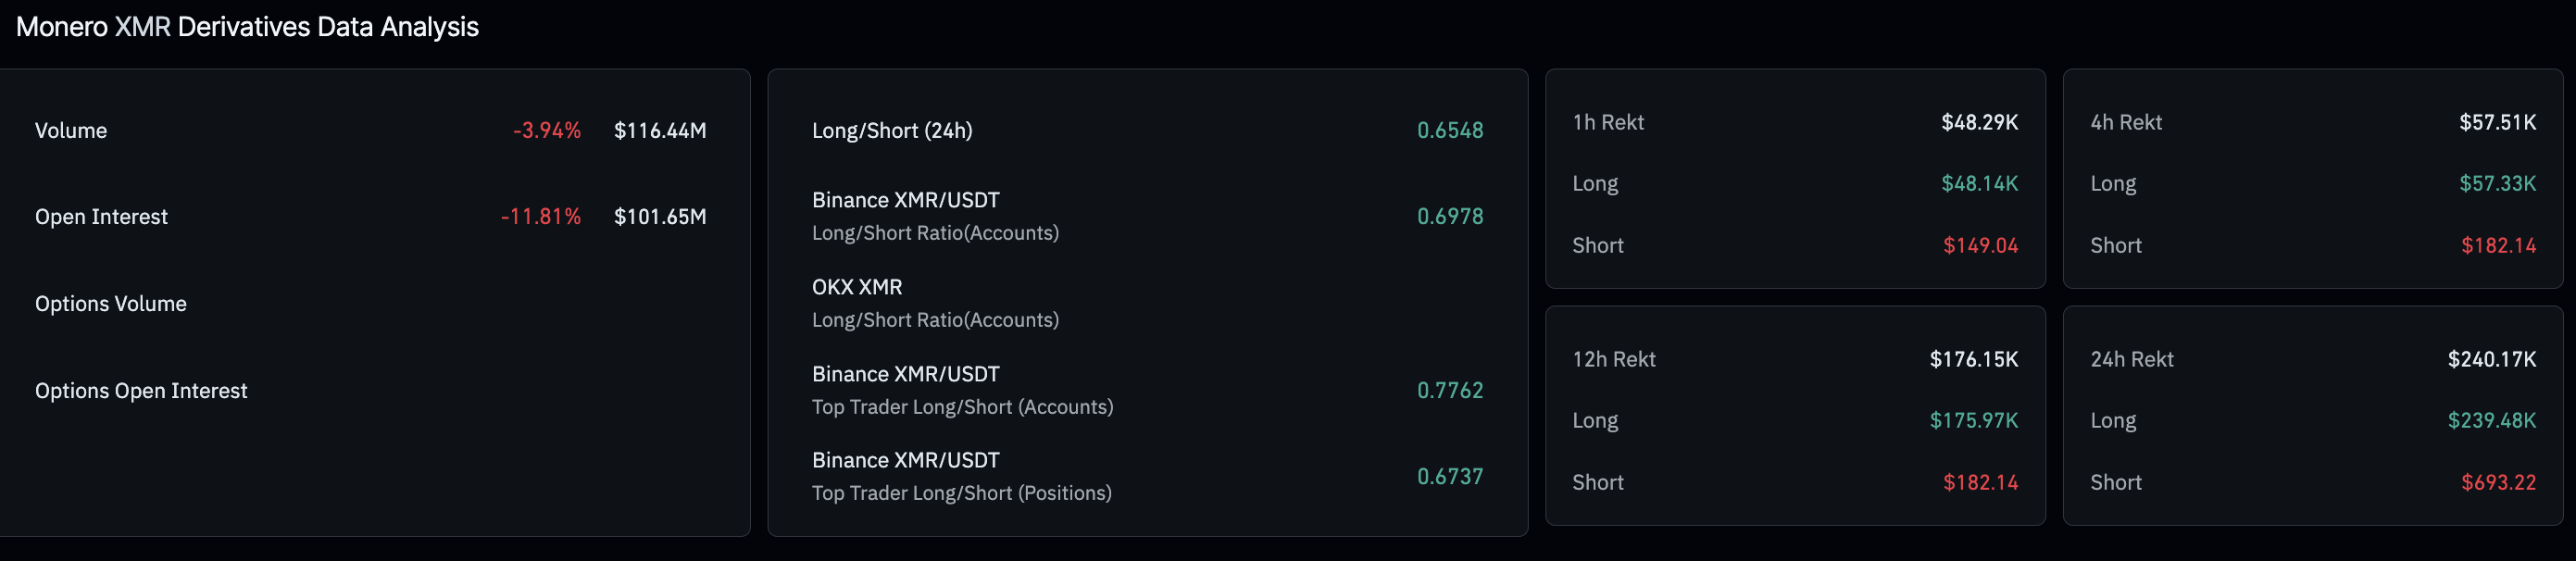Select the Volume change -3.94% figure

click(546, 131)
